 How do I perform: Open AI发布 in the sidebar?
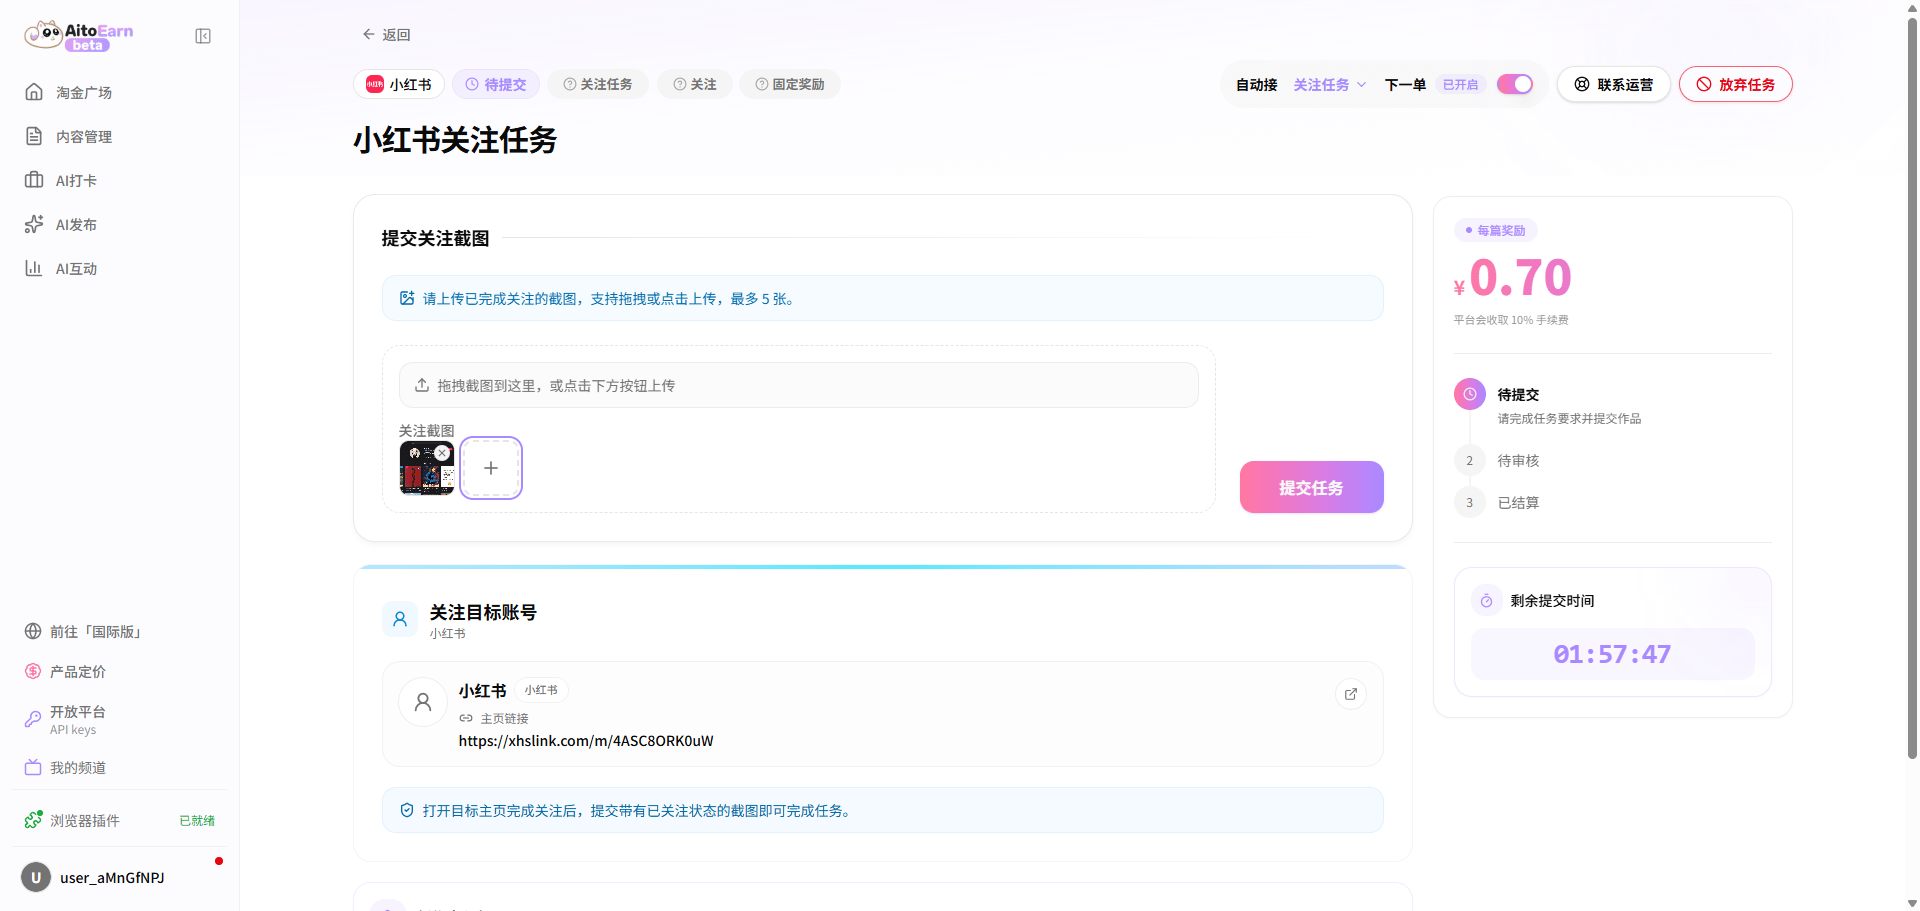coord(120,224)
